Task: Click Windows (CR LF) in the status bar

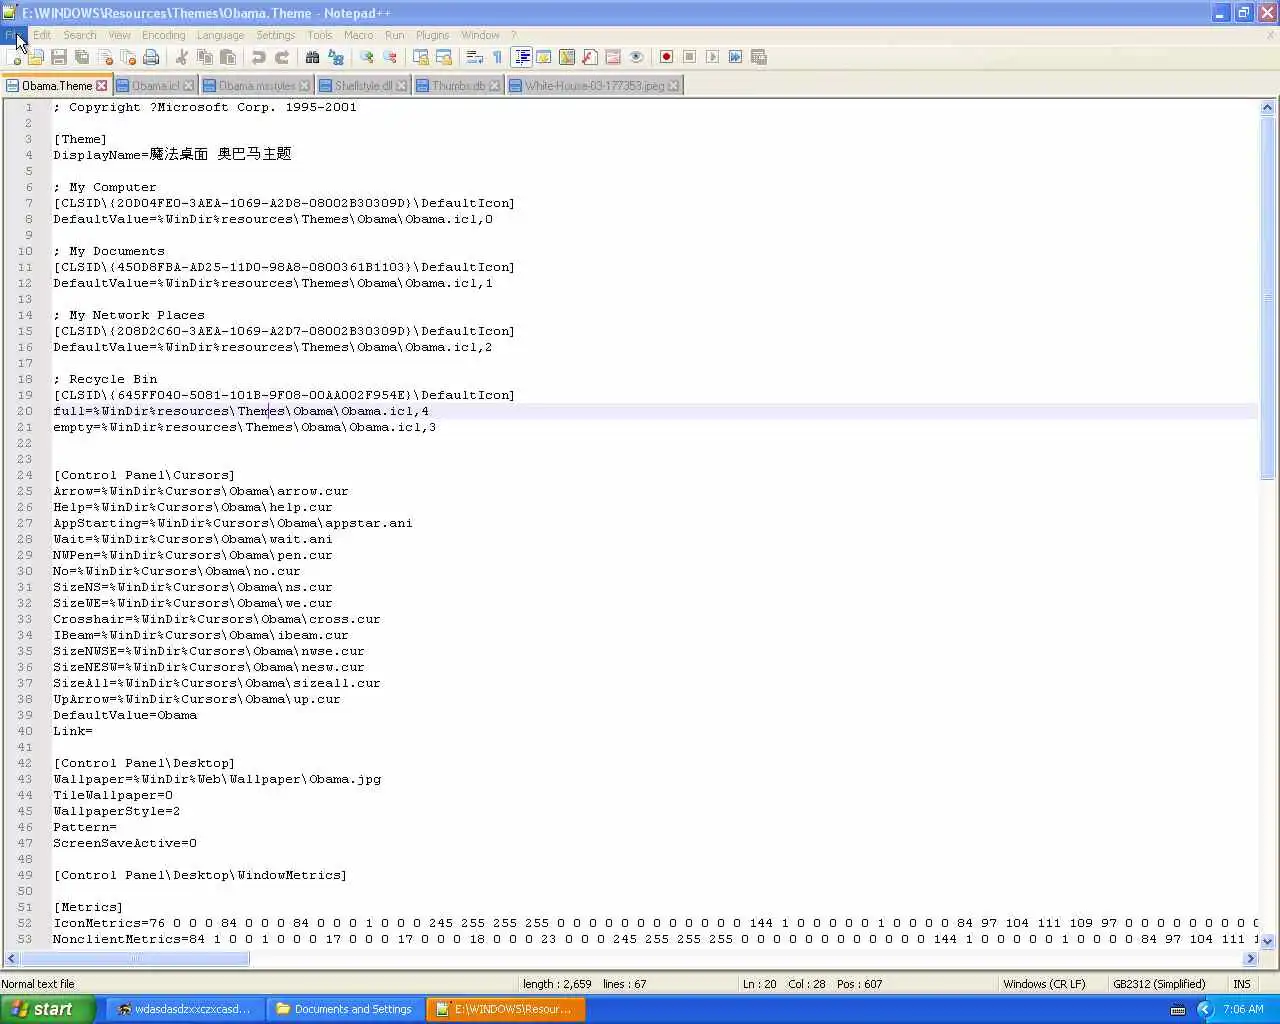Action: point(1045,984)
